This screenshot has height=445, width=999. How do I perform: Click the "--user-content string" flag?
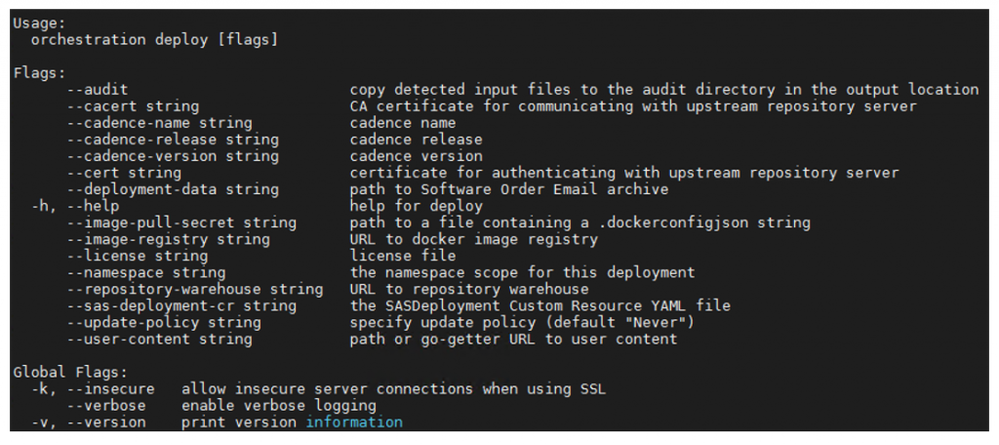159,340
